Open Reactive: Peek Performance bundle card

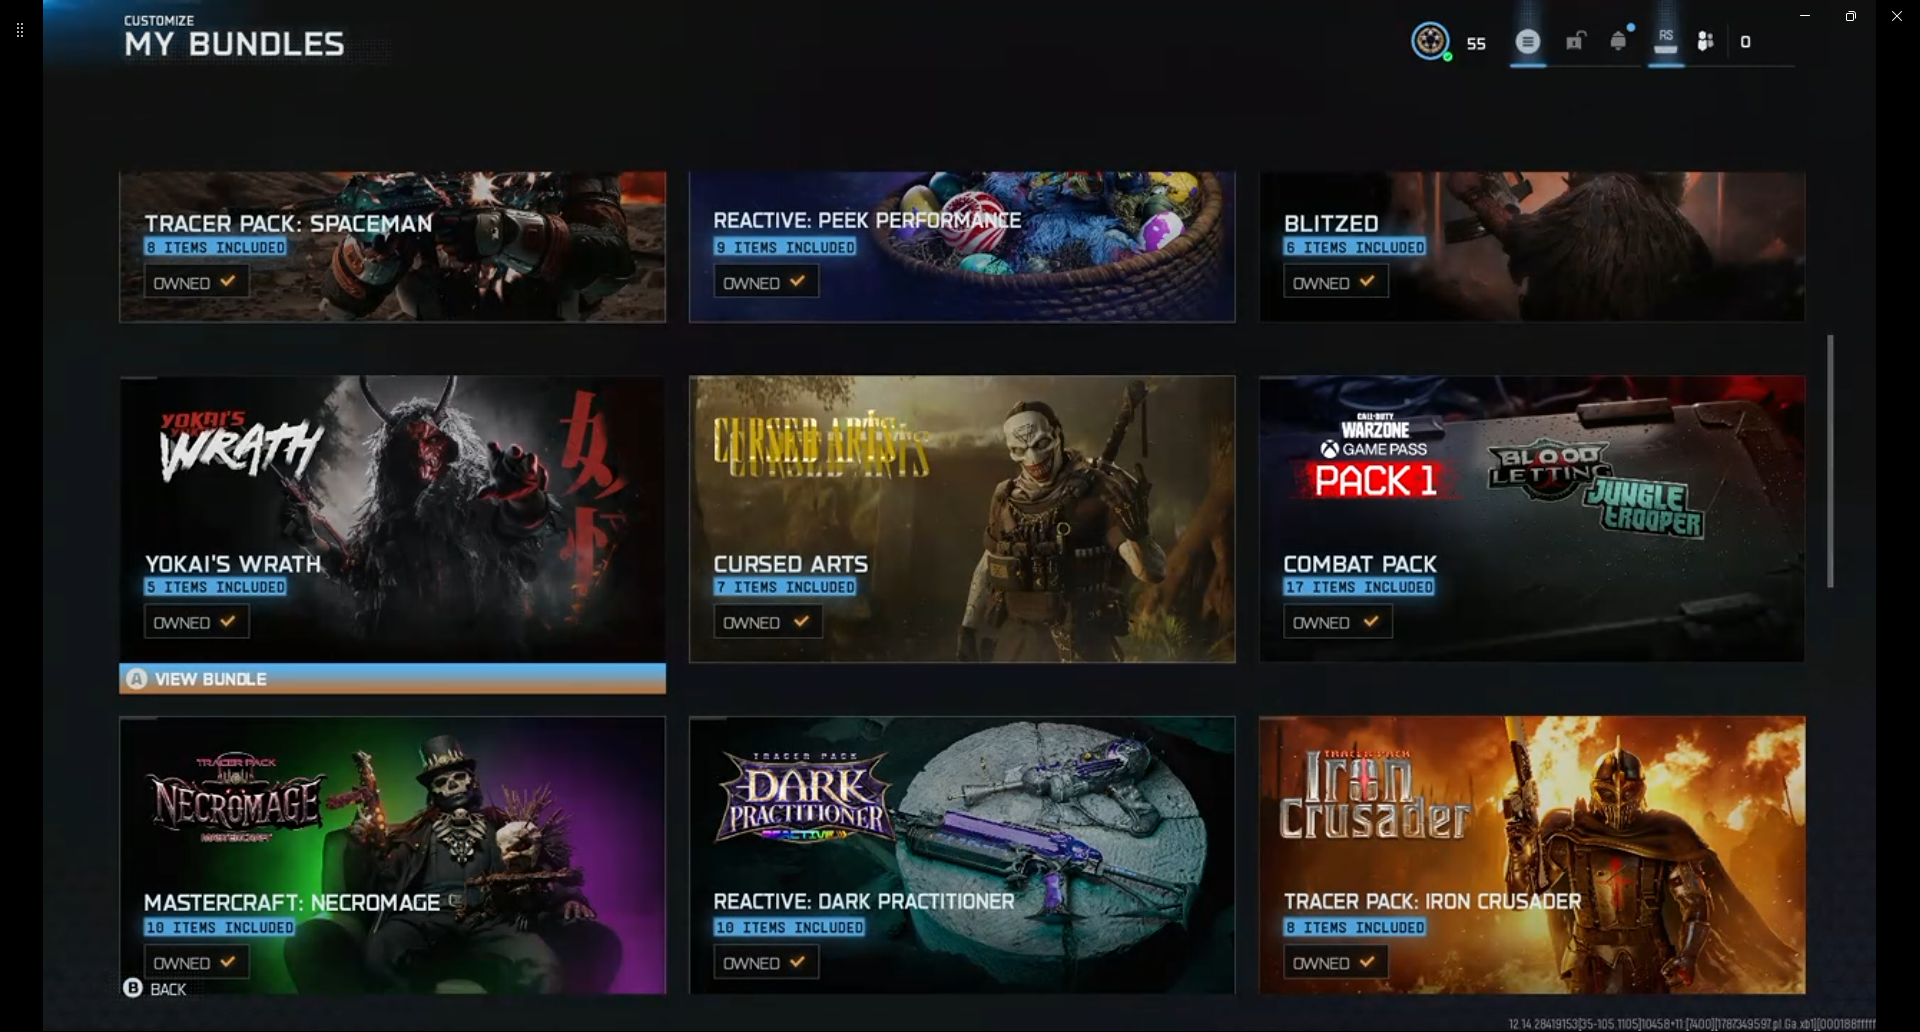(962, 247)
